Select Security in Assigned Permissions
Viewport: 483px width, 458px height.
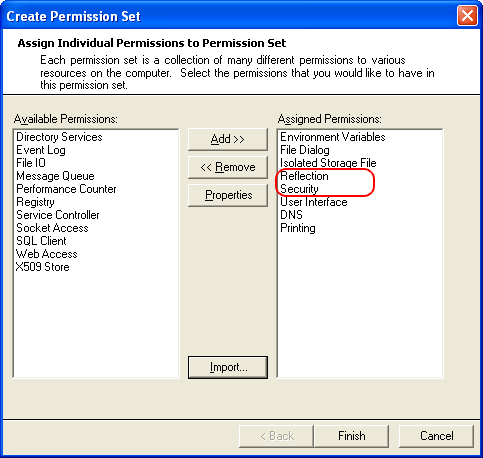[299, 189]
